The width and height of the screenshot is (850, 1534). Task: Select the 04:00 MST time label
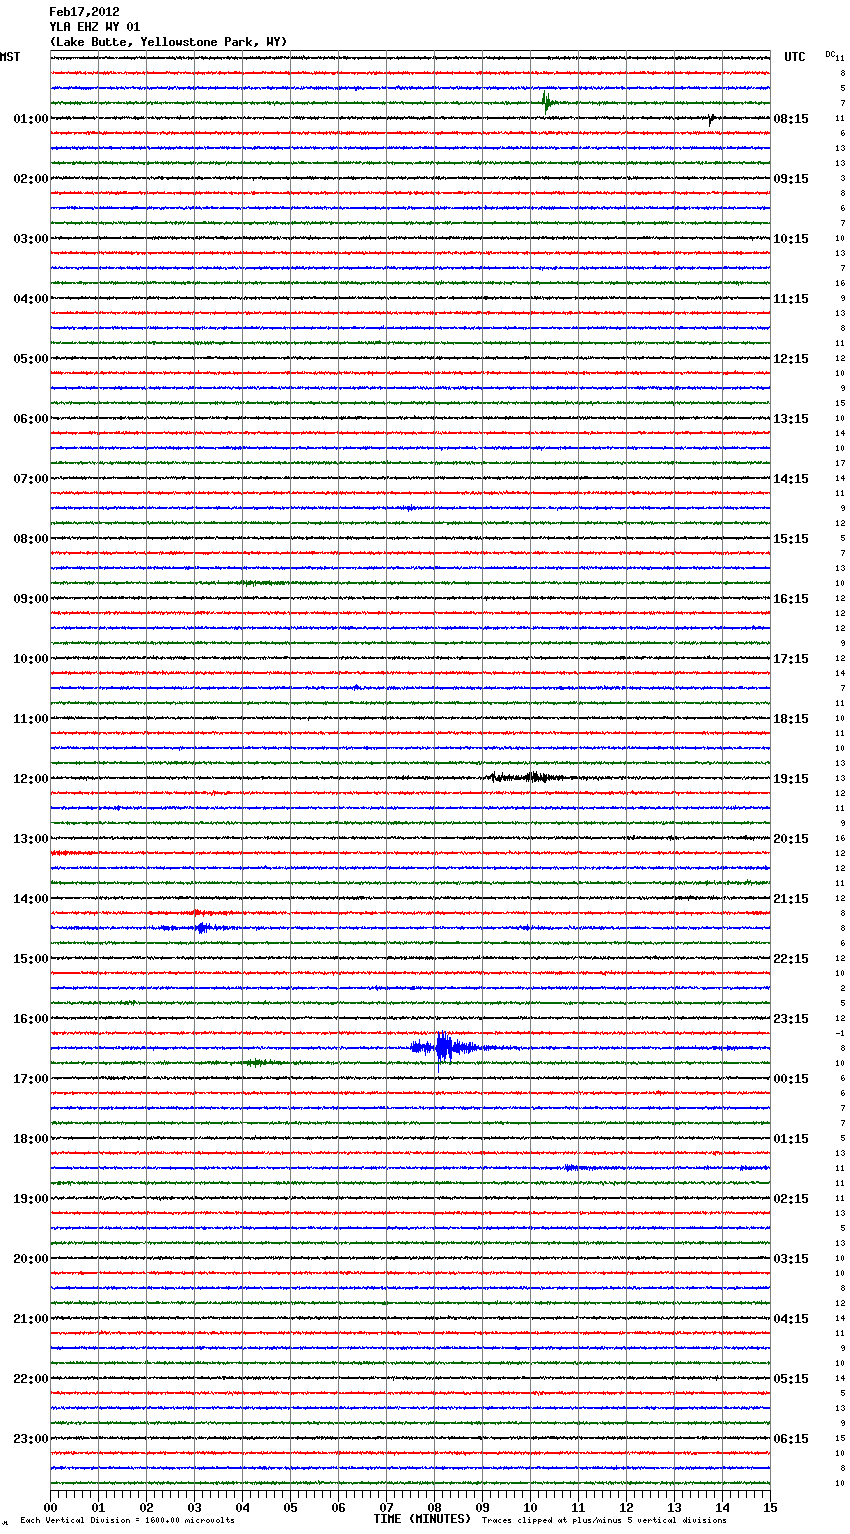(31, 299)
